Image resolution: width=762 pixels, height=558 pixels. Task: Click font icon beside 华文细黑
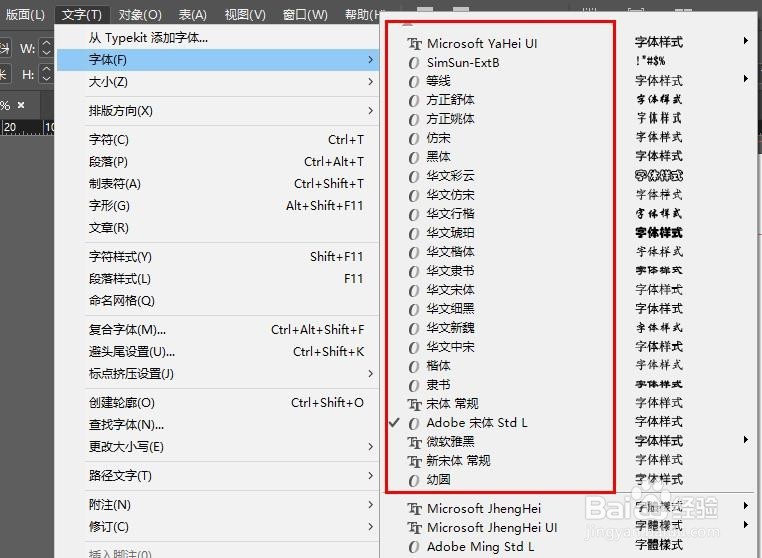point(414,310)
